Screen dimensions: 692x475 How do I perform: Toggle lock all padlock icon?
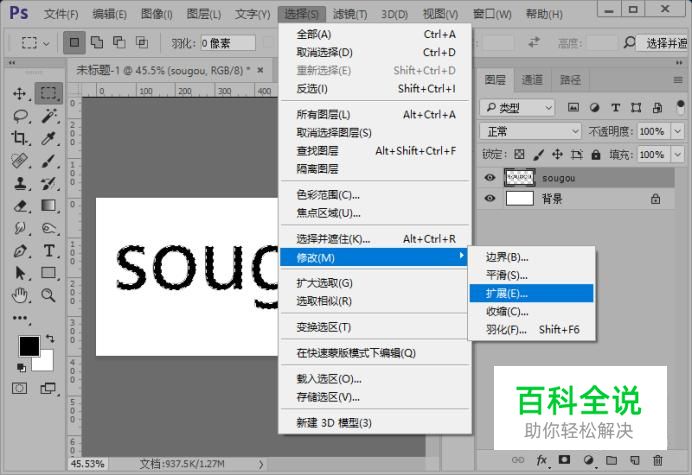[x=596, y=154]
